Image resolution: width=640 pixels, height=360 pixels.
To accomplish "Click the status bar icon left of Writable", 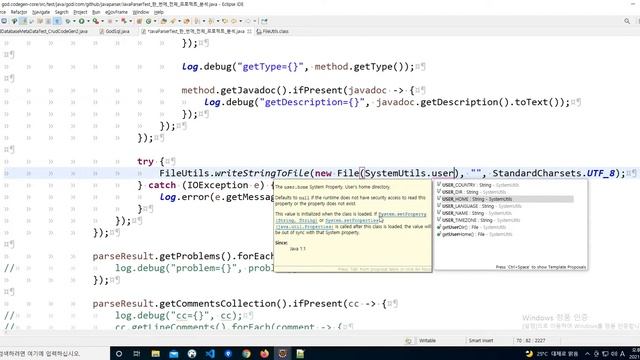I will [x=408, y=340].
